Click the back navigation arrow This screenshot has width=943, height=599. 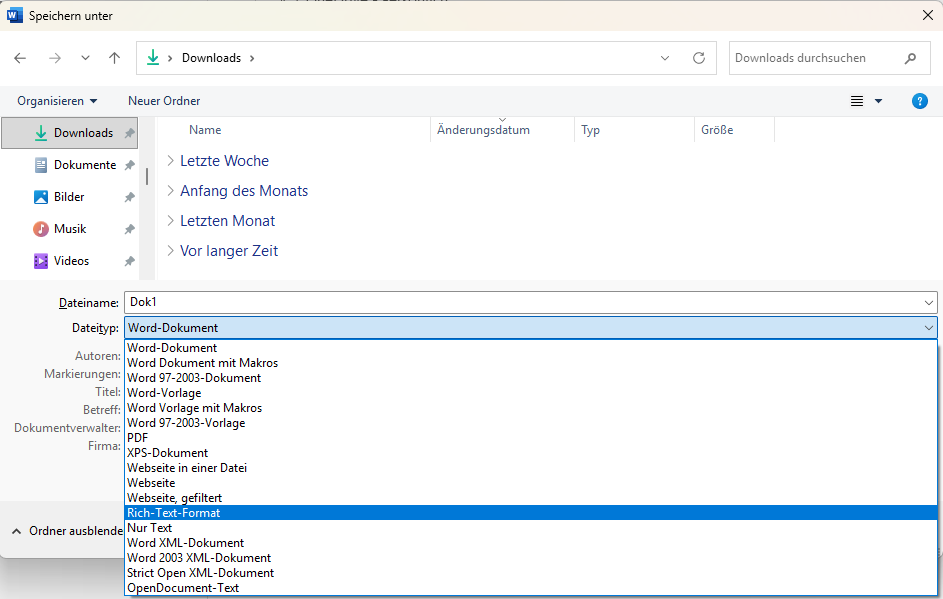[x=20, y=58]
